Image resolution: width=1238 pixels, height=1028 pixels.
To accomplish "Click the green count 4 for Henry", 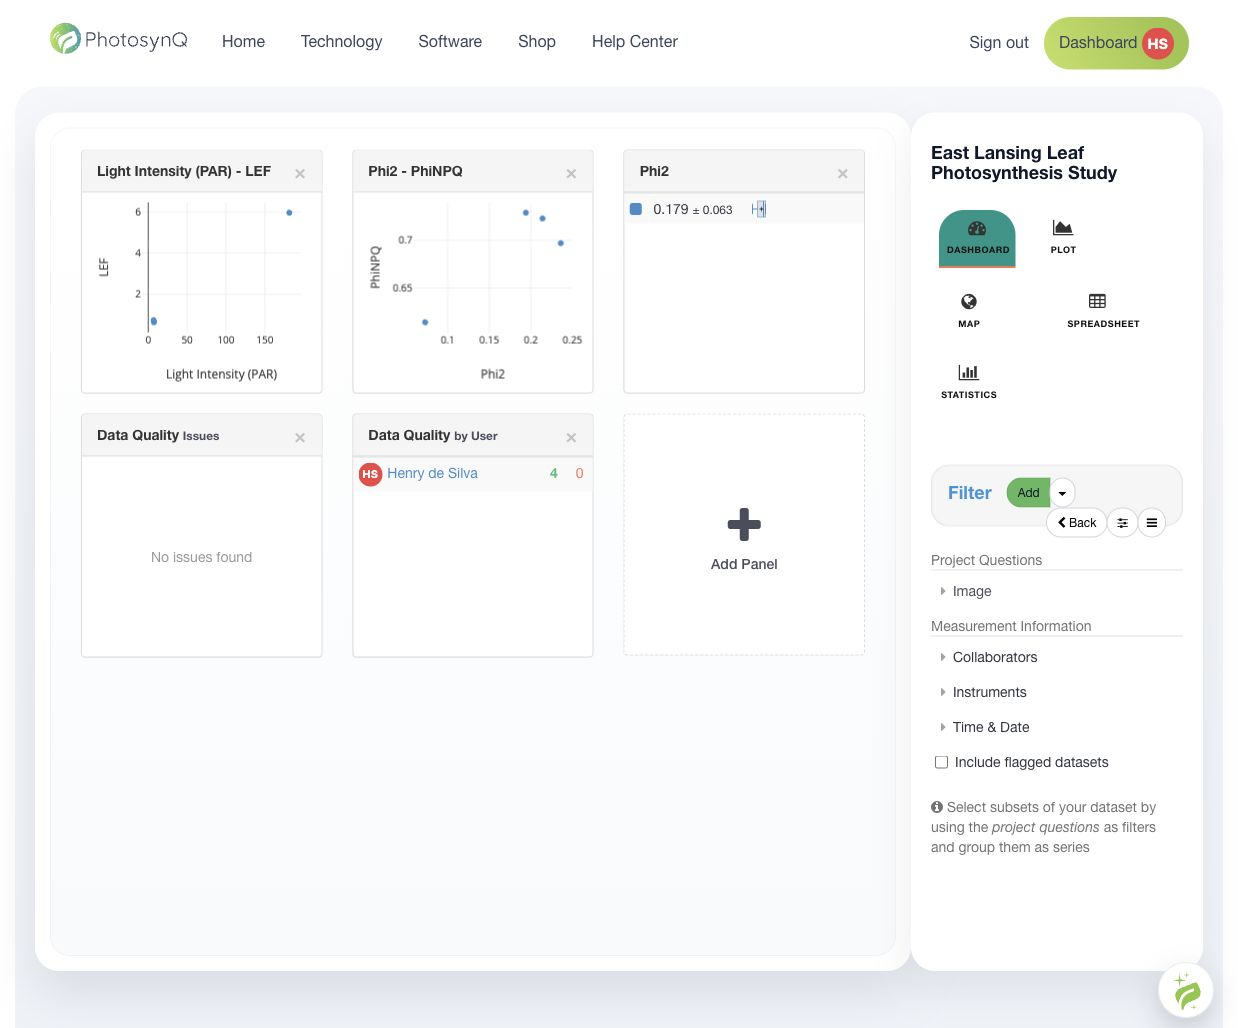I will [x=554, y=474].
